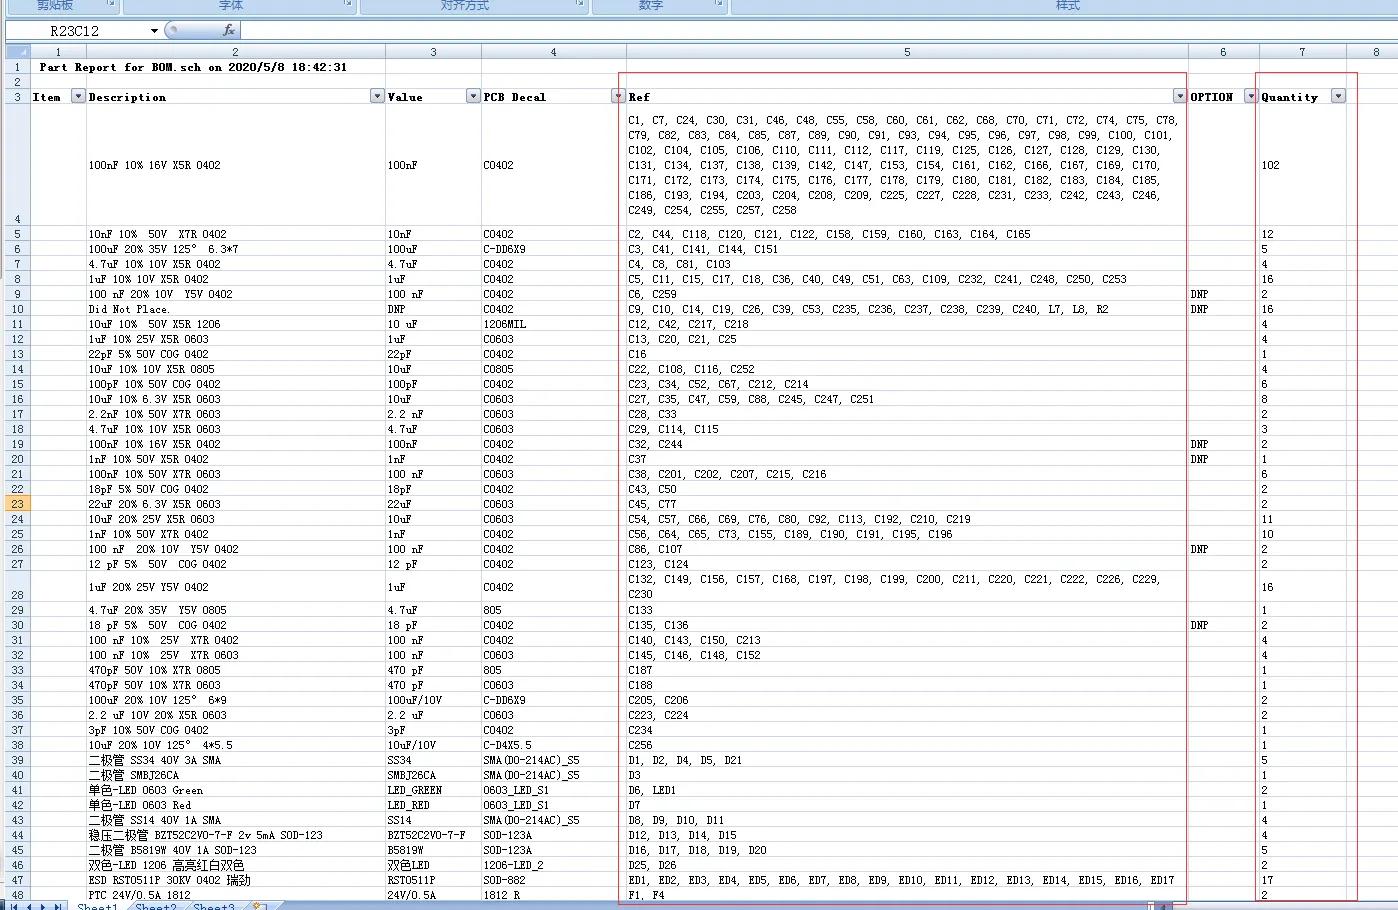The height and width of the screenshot is (910, 1398).
Task: Switch to the Sheet1 tab
Action: tap(97, 906)
